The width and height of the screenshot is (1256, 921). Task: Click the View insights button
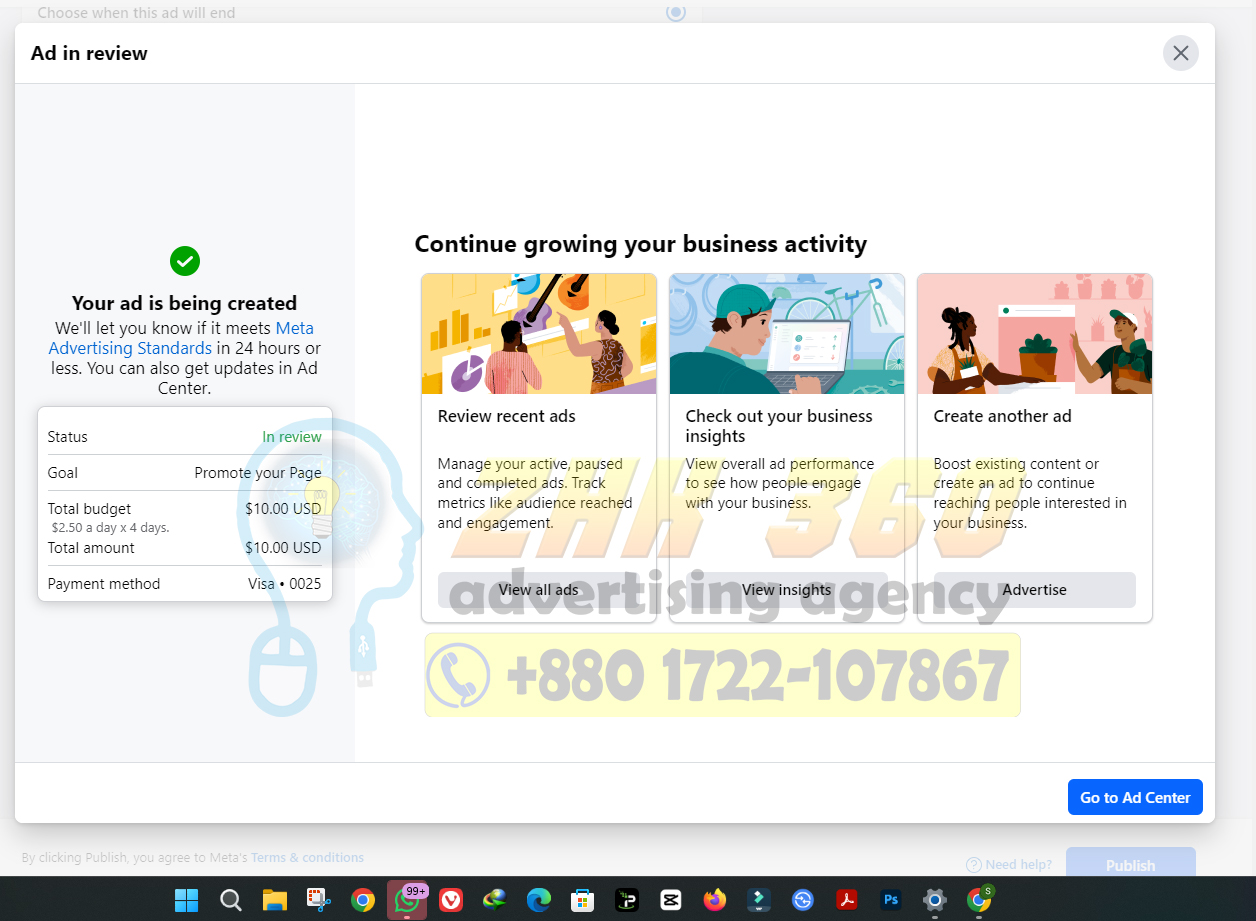[787, 590]
